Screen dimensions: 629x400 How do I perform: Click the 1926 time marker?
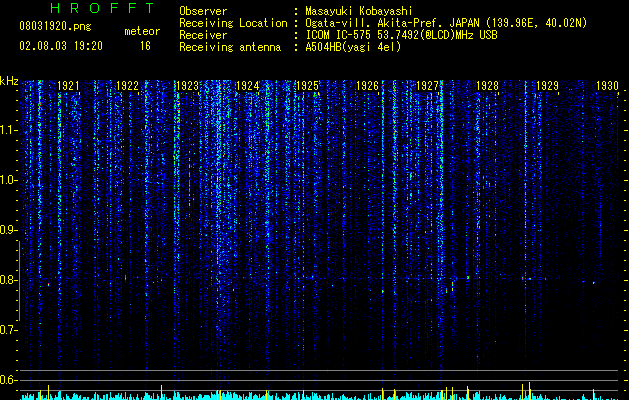[367, 85]
